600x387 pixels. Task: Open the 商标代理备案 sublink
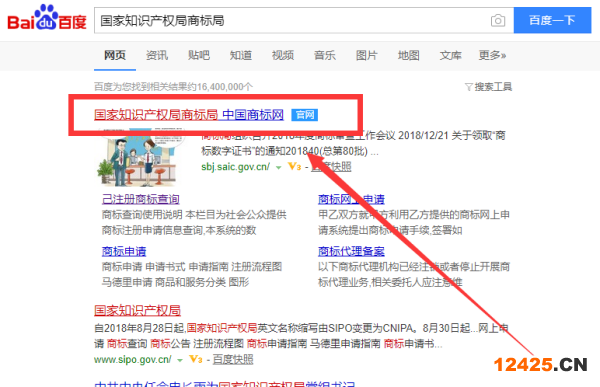(351, 251)
